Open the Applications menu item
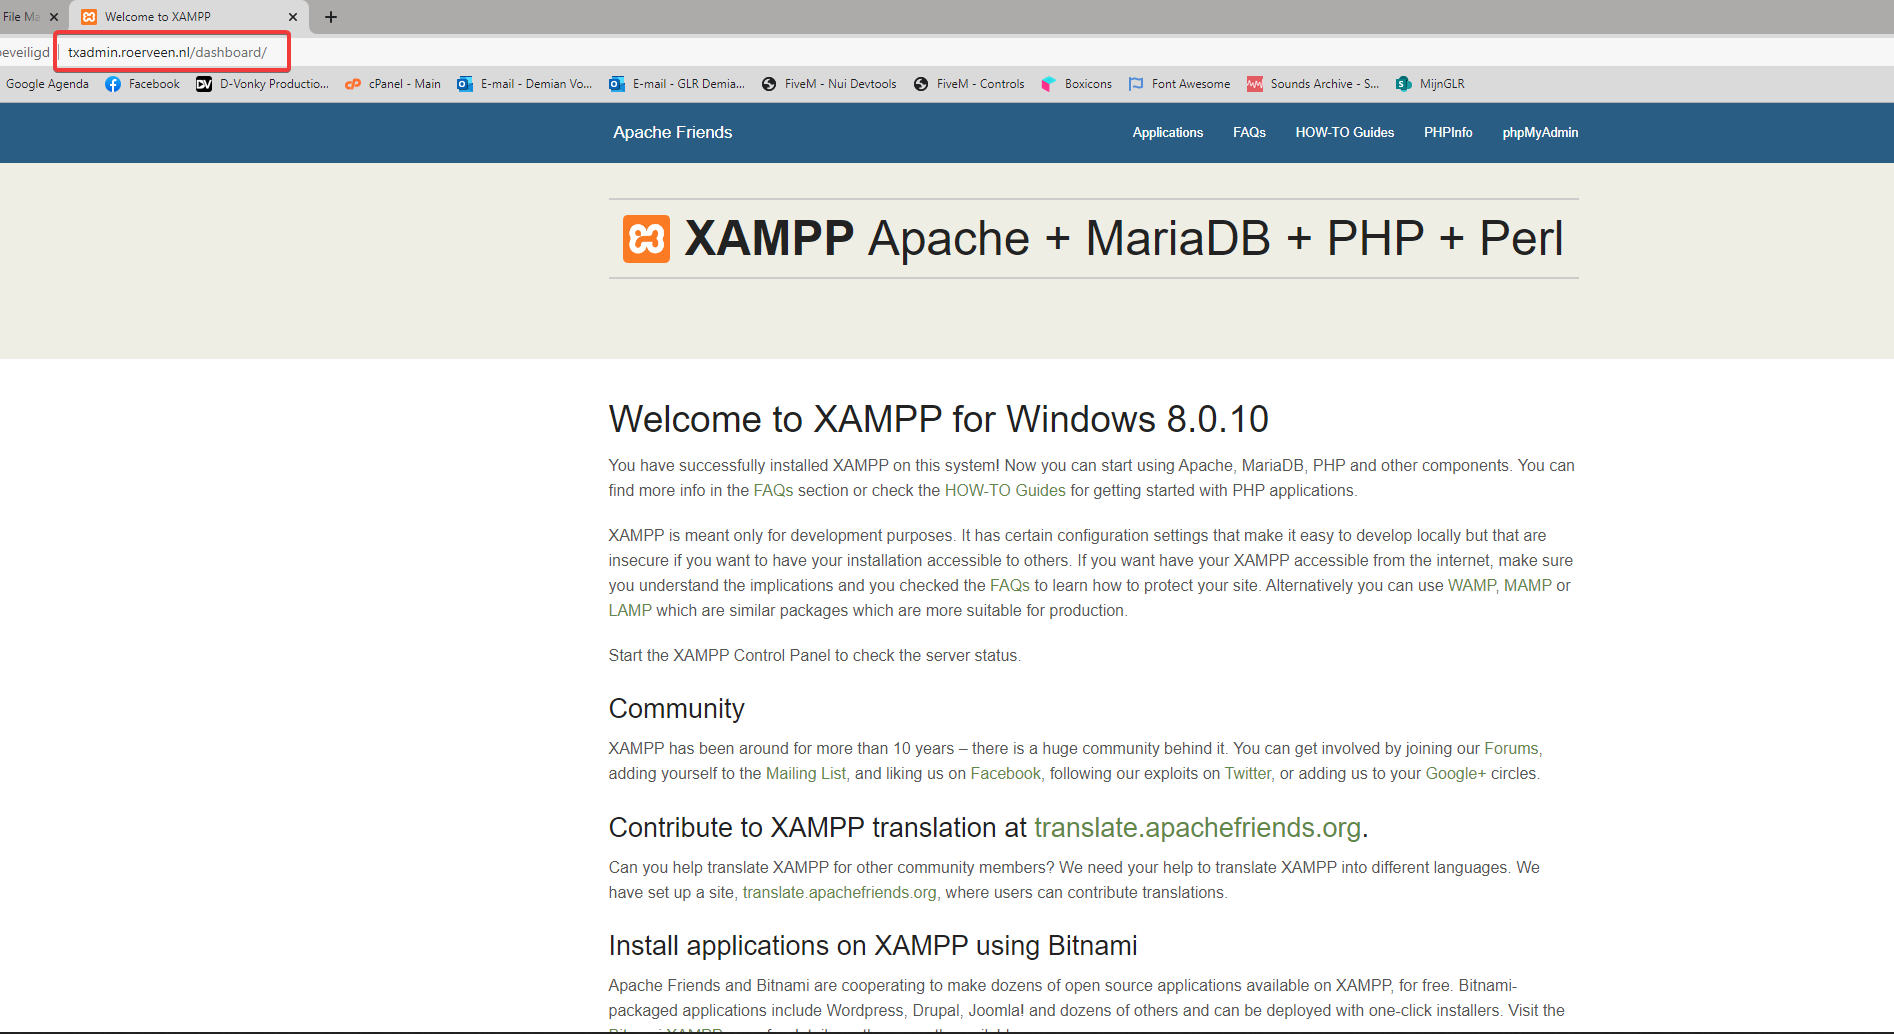This screenshot has width=1894, height=1034. tap(1167, 133)
